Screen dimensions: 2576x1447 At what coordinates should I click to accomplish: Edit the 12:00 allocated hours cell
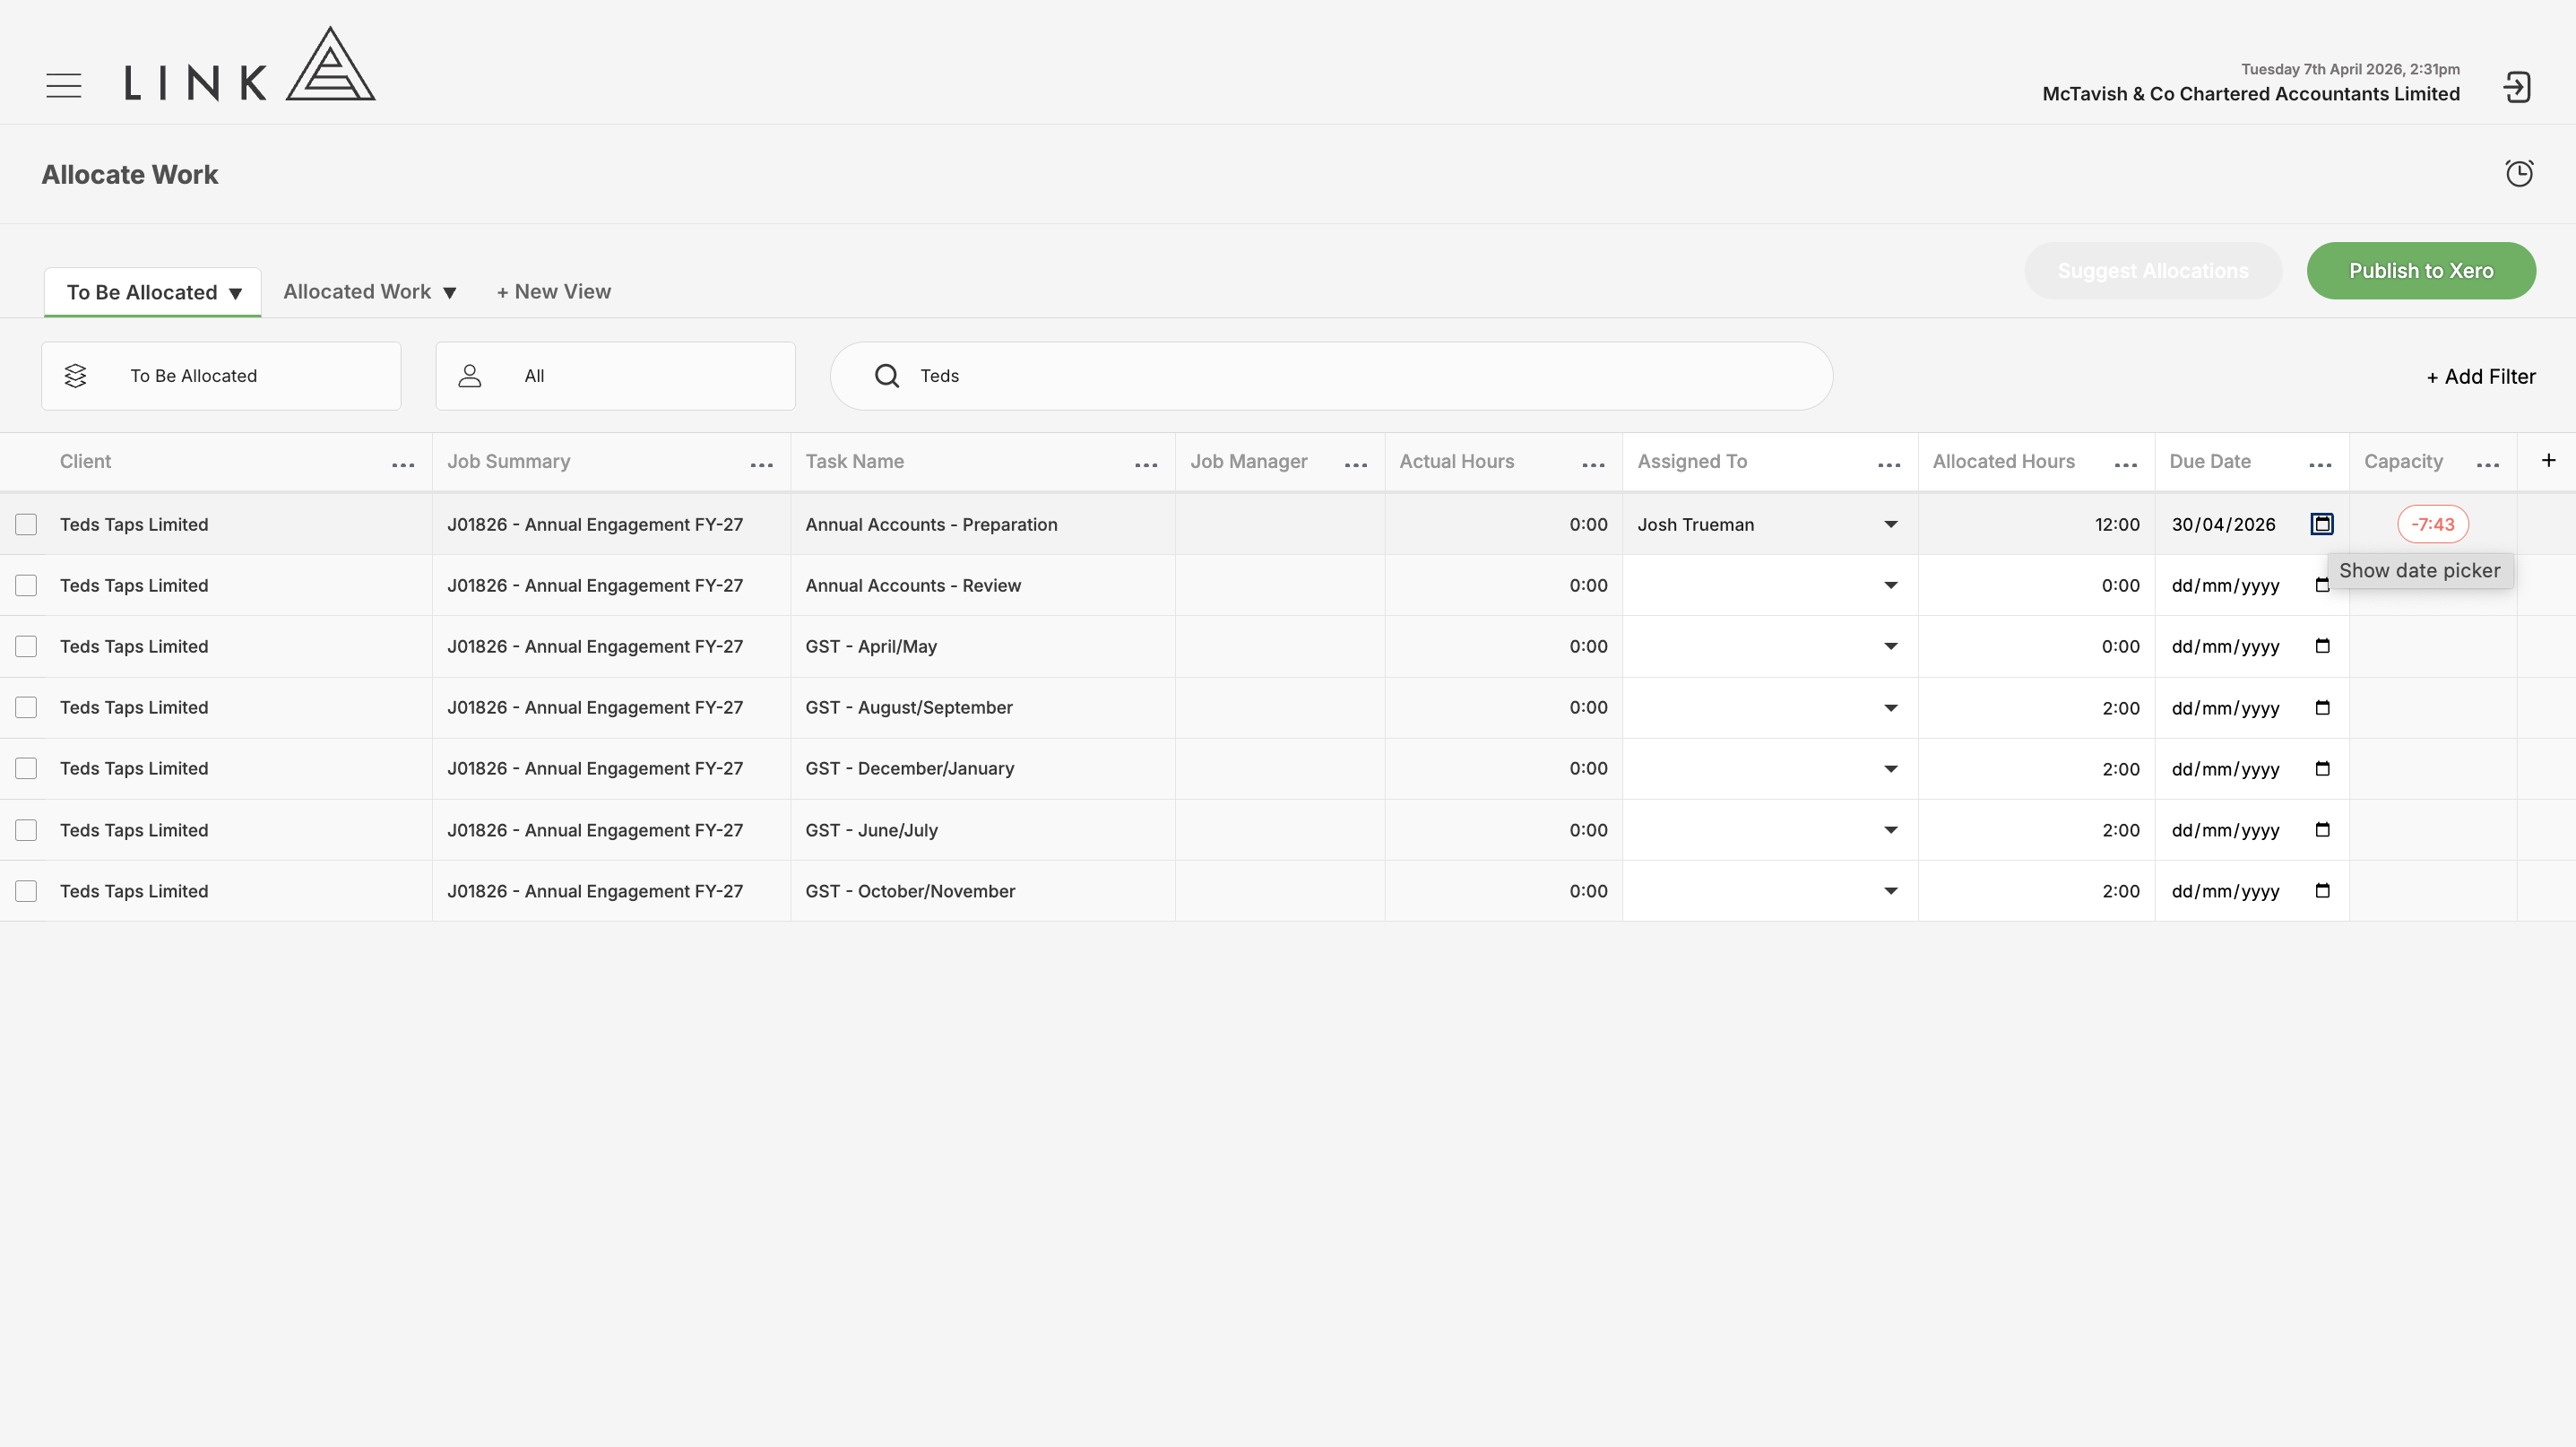point(2036,524)
